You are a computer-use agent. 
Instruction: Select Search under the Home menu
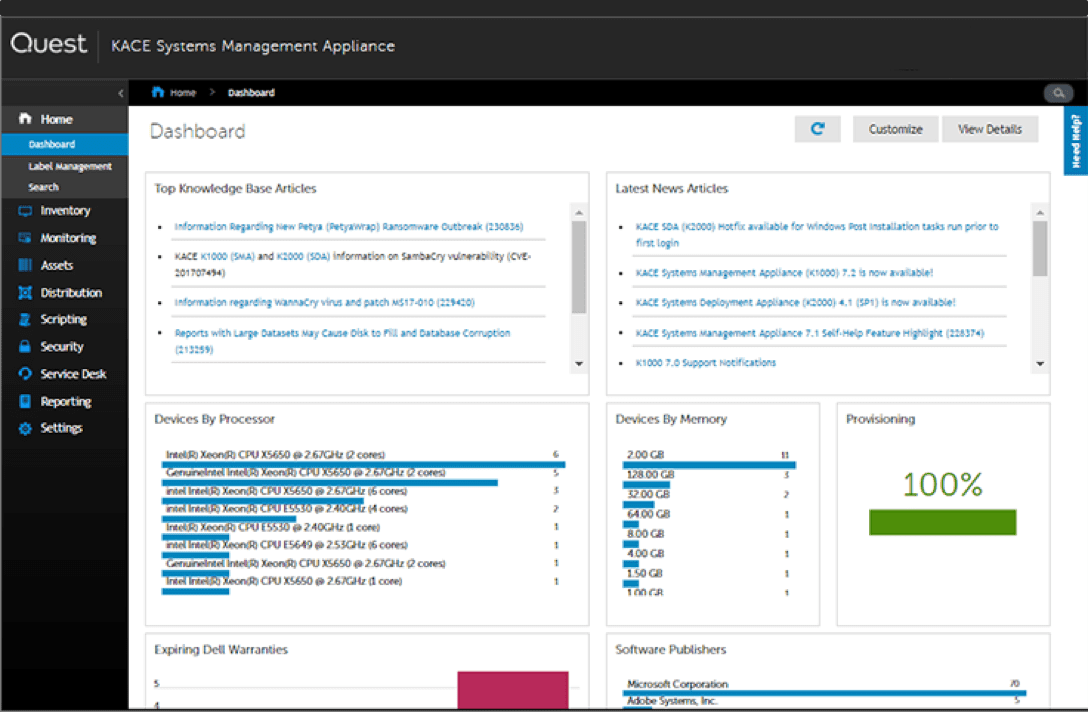click(43, 187)
